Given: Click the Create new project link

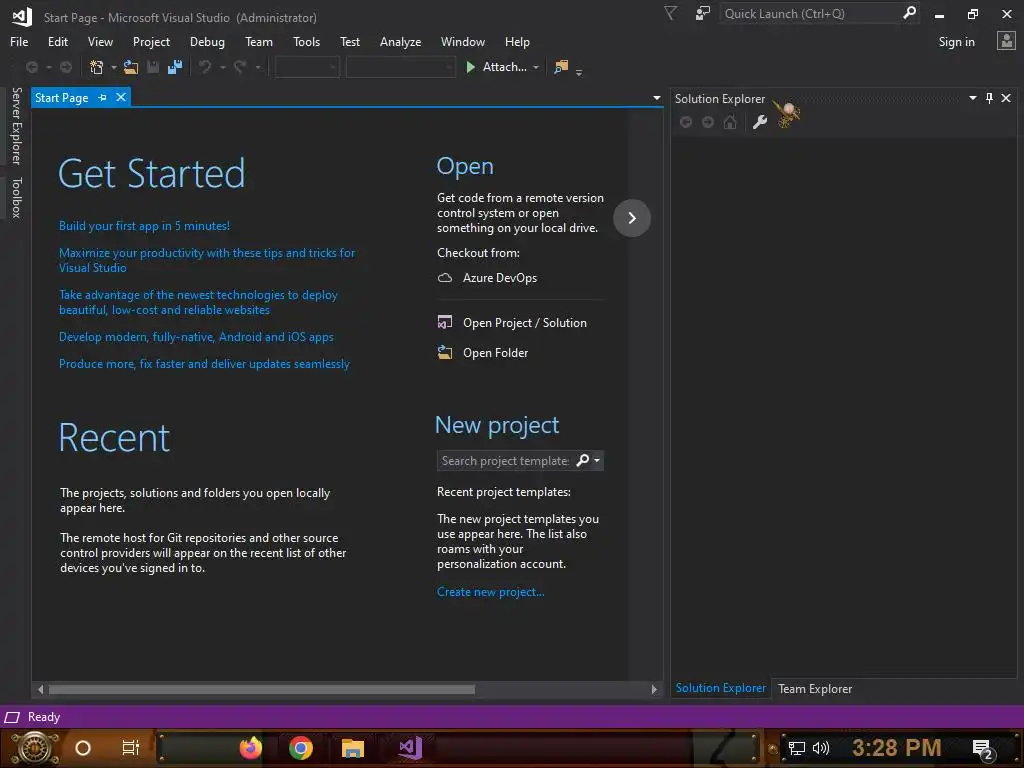Looking at the screenshot, I should click(490, 592).
